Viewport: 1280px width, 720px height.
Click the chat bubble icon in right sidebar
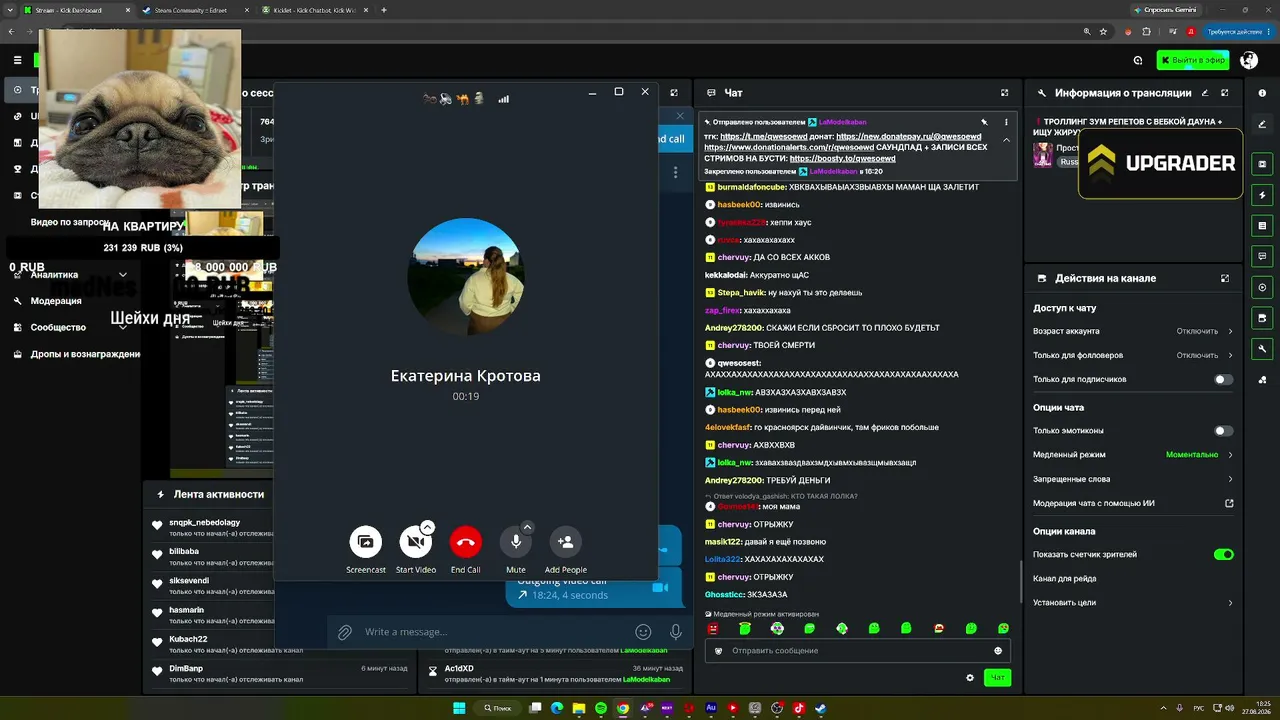tap(1262, 256)
